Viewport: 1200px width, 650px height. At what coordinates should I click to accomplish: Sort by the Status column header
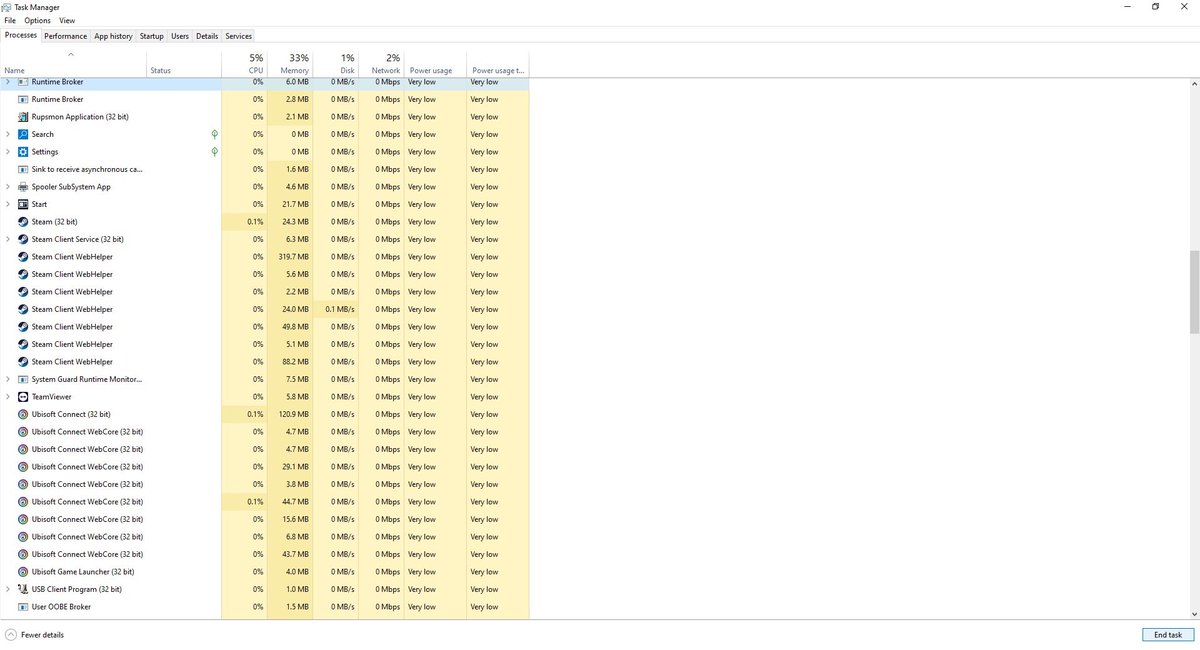coord(184,64)
